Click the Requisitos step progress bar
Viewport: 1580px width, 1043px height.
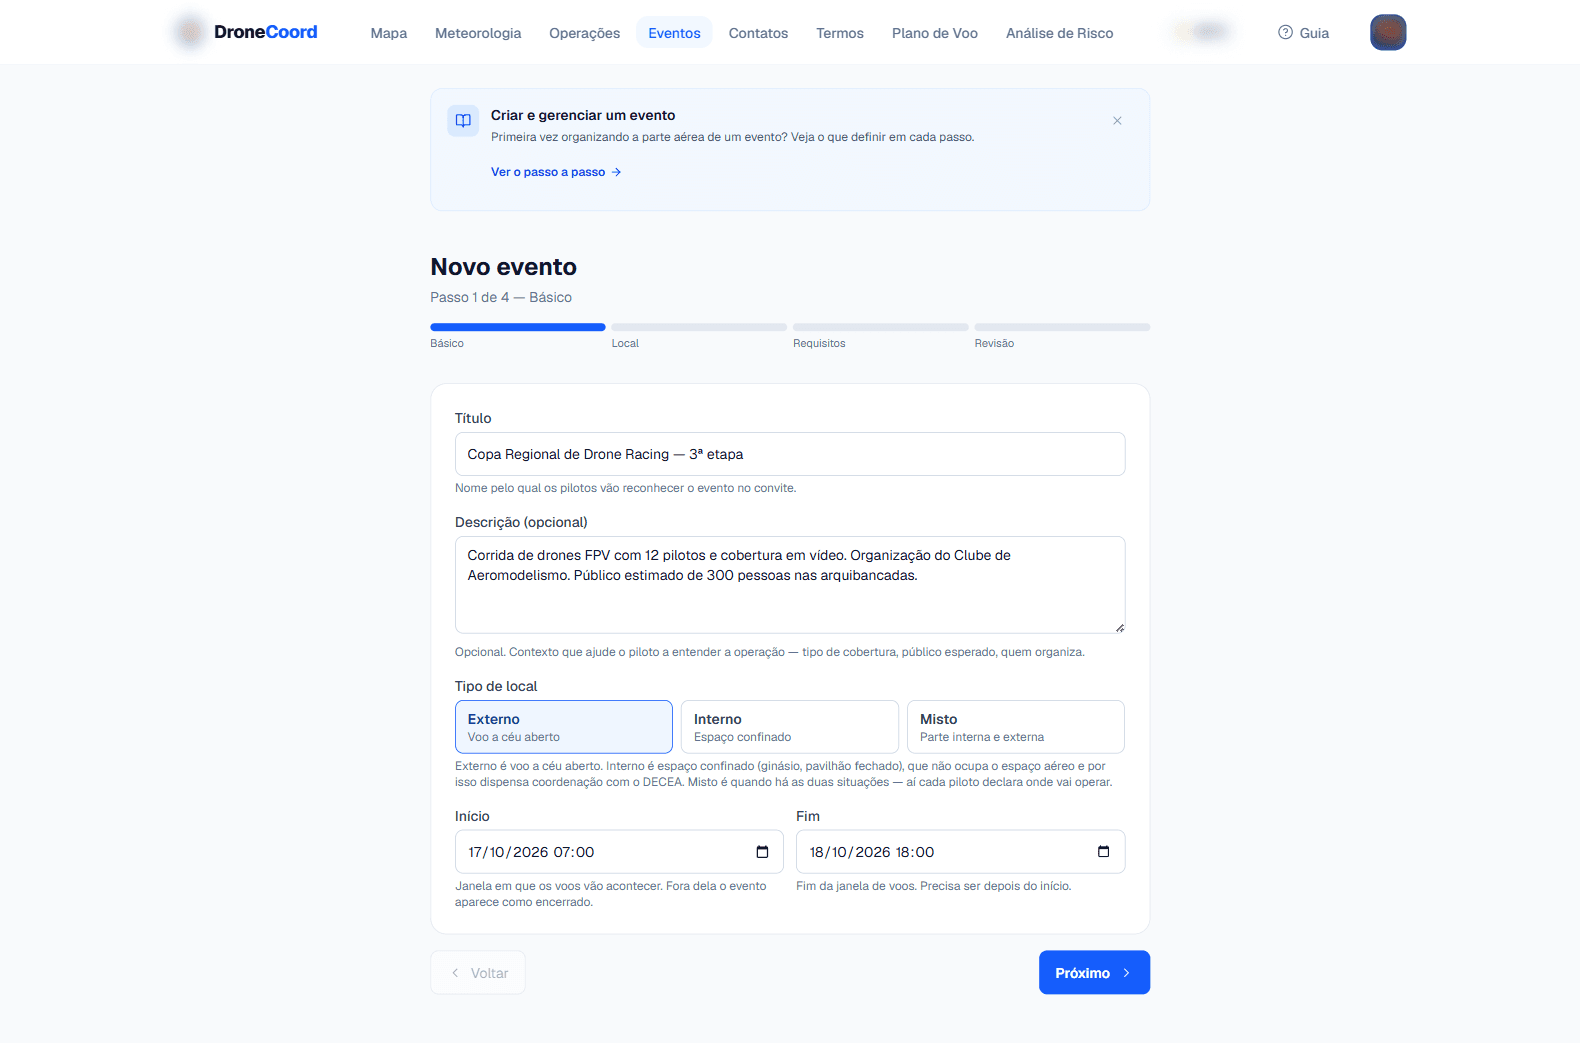881,327
